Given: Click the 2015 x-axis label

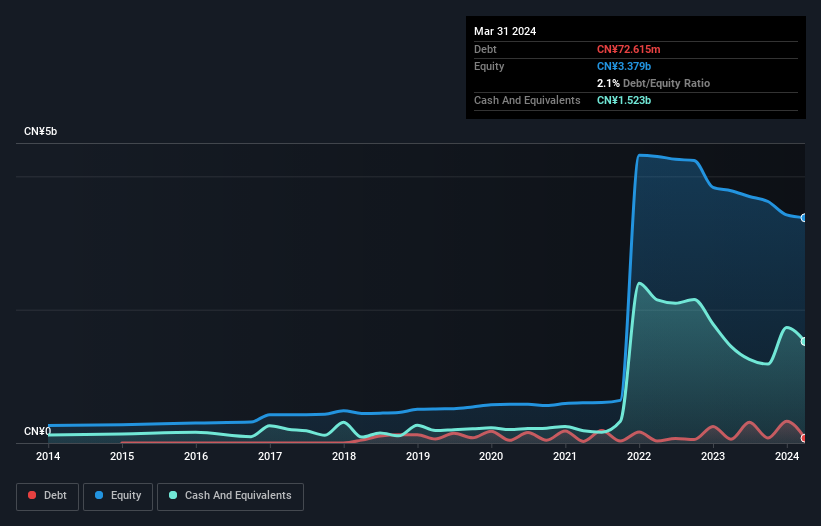Looking at the screenshot, I should tap(122, 456).
